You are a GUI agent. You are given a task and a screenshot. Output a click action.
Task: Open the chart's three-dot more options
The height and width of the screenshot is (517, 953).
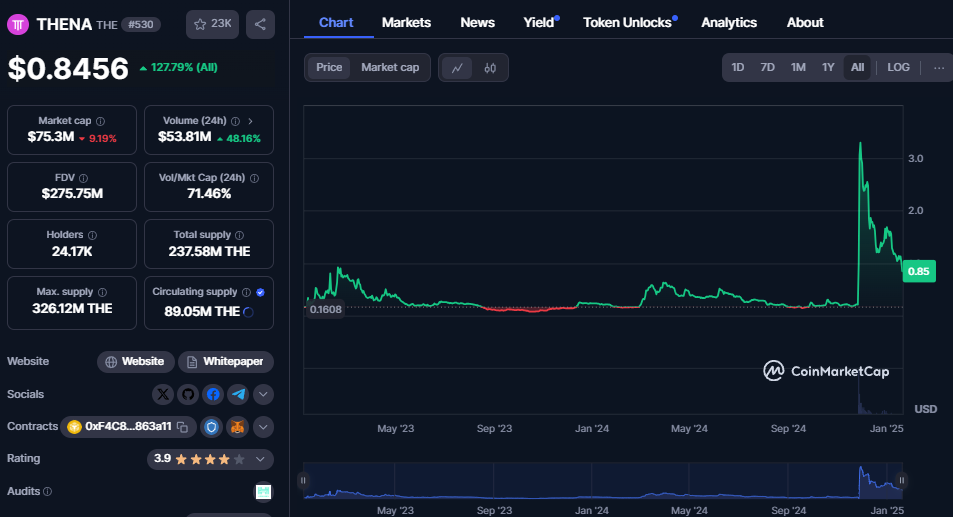939,67
